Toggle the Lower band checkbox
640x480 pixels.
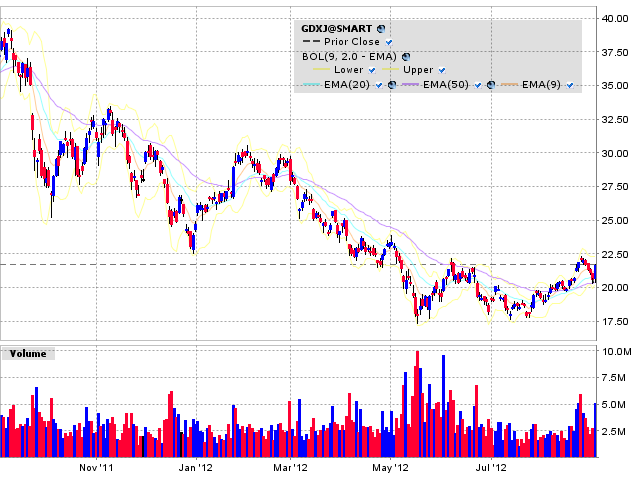coord(372,70)
